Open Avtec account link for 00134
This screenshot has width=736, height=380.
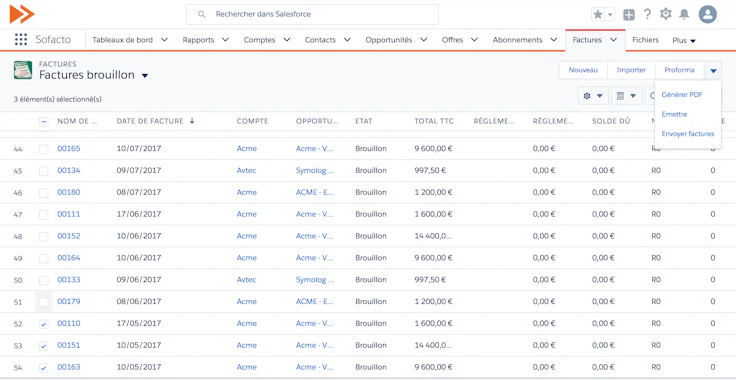[246, 170]
